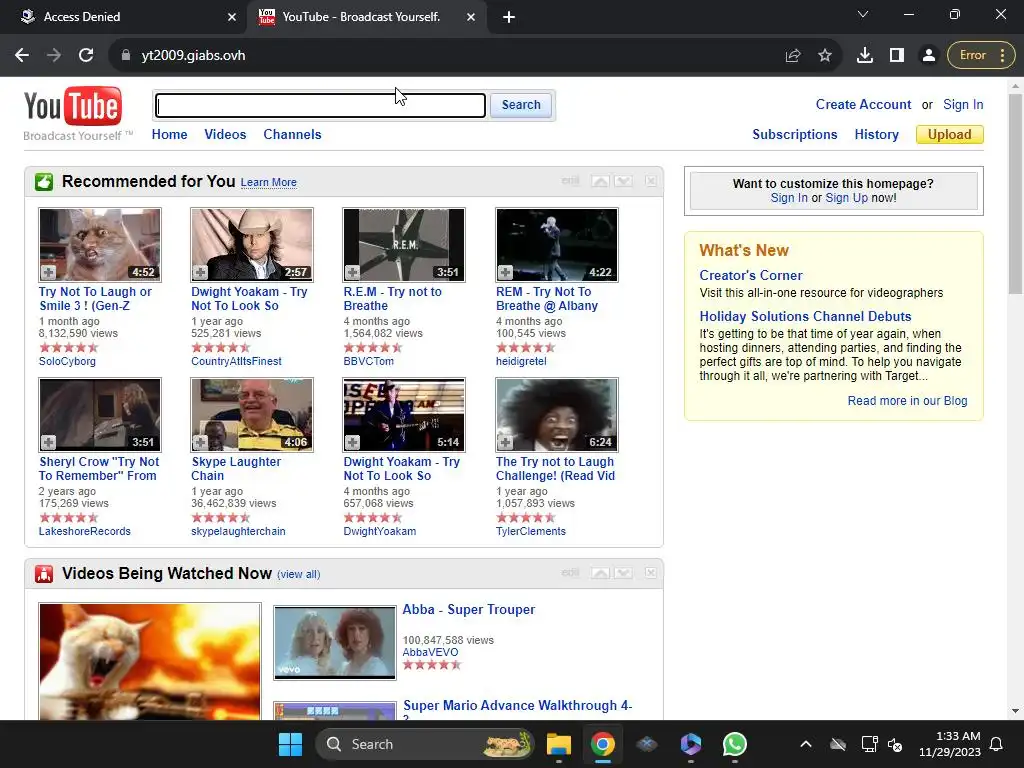Image resolution: width=1024 pixels, height=768 pixels.
Task: Add the Try Not To Laugh cat video to queue
Action: pos(48,272)
